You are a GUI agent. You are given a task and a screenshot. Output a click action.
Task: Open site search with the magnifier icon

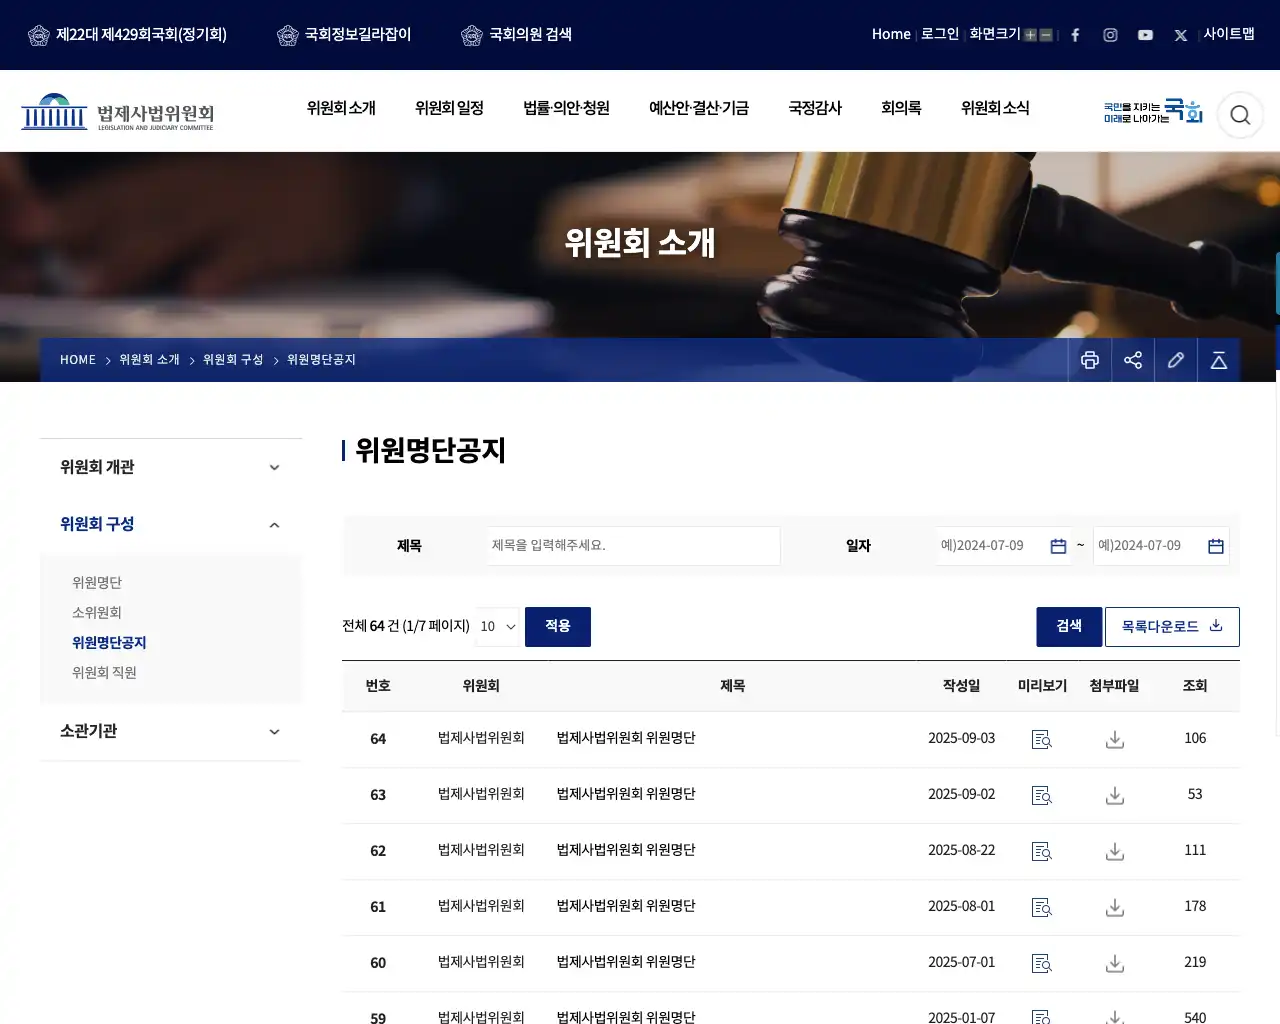[1240, 115]
